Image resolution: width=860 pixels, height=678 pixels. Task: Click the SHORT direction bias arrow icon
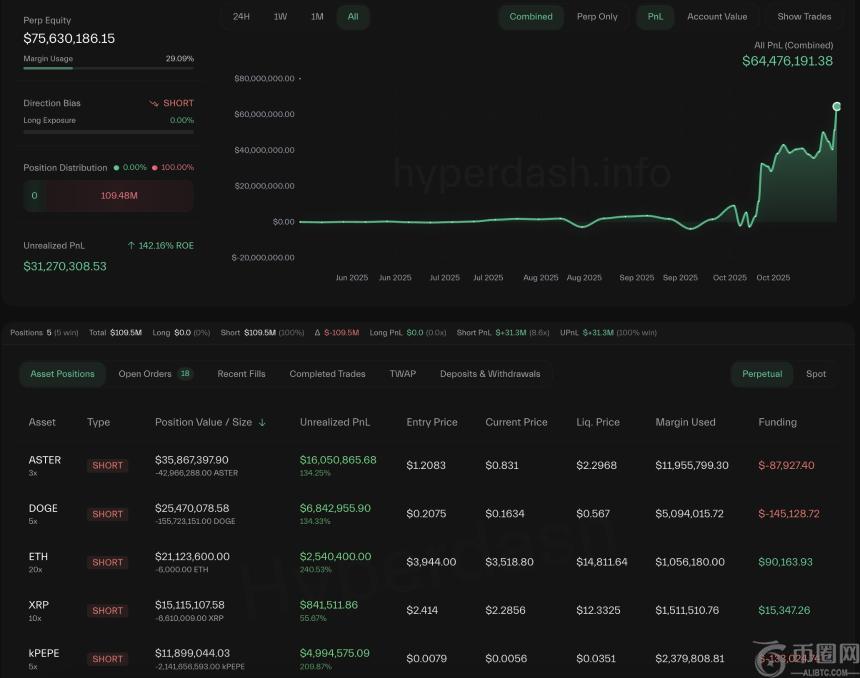click(x=154, y=103)
